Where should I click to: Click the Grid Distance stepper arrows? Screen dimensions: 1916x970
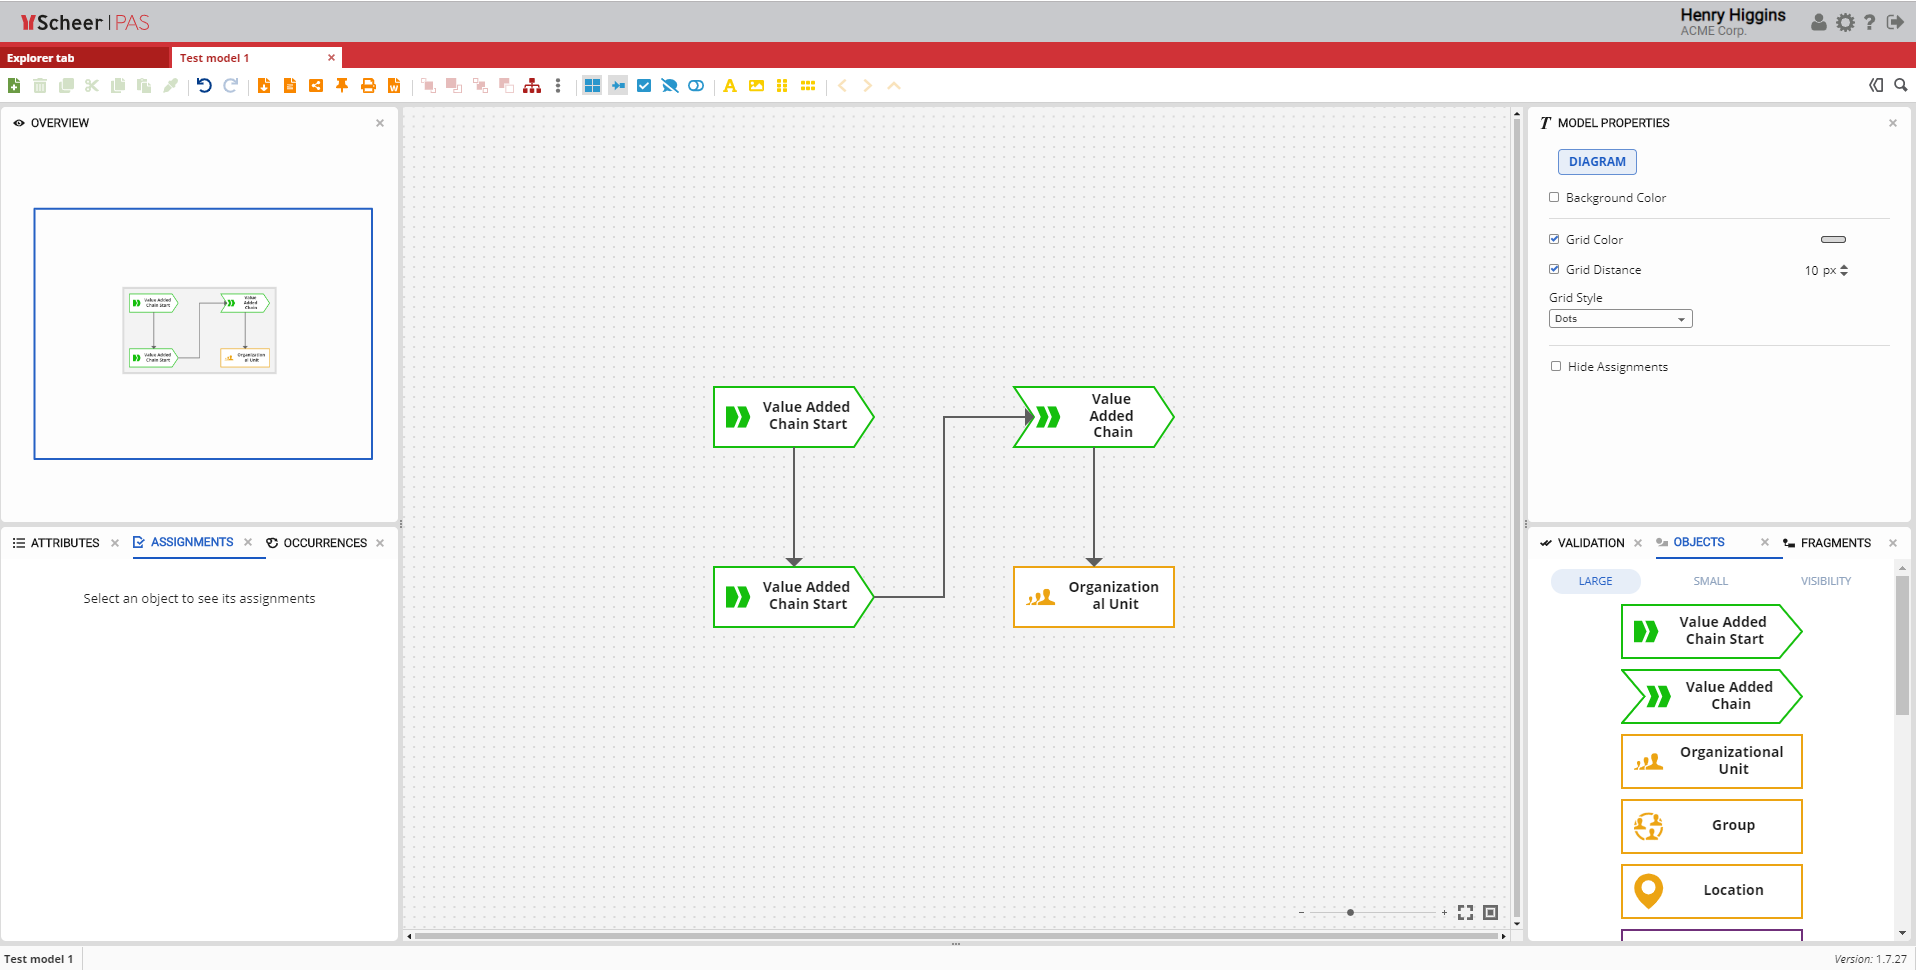pyautogui.click(x=1844, y=271)
